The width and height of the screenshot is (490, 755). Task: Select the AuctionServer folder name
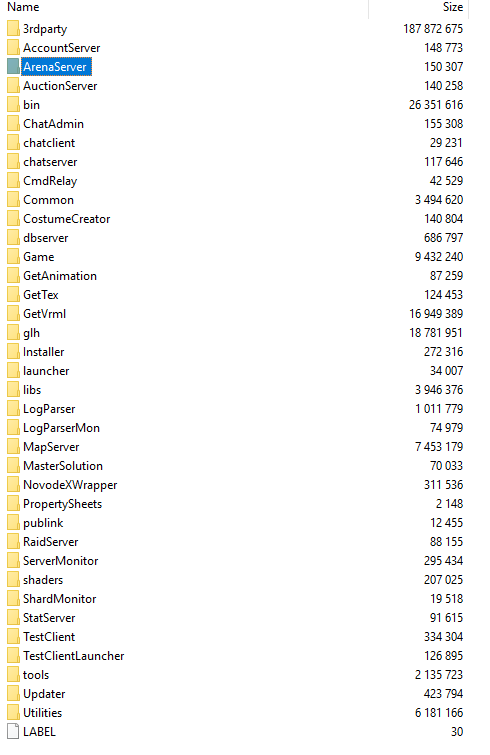coord(60,86)
